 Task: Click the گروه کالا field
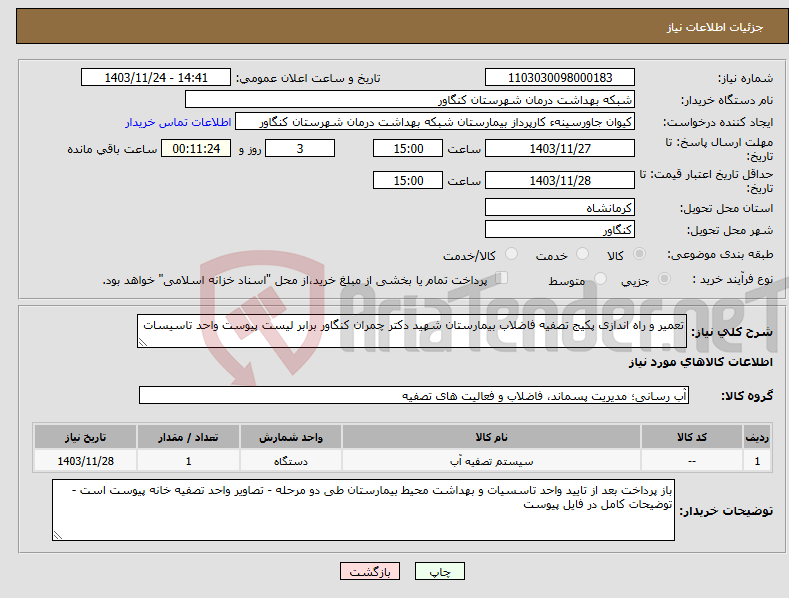click(x=414, y=396)
